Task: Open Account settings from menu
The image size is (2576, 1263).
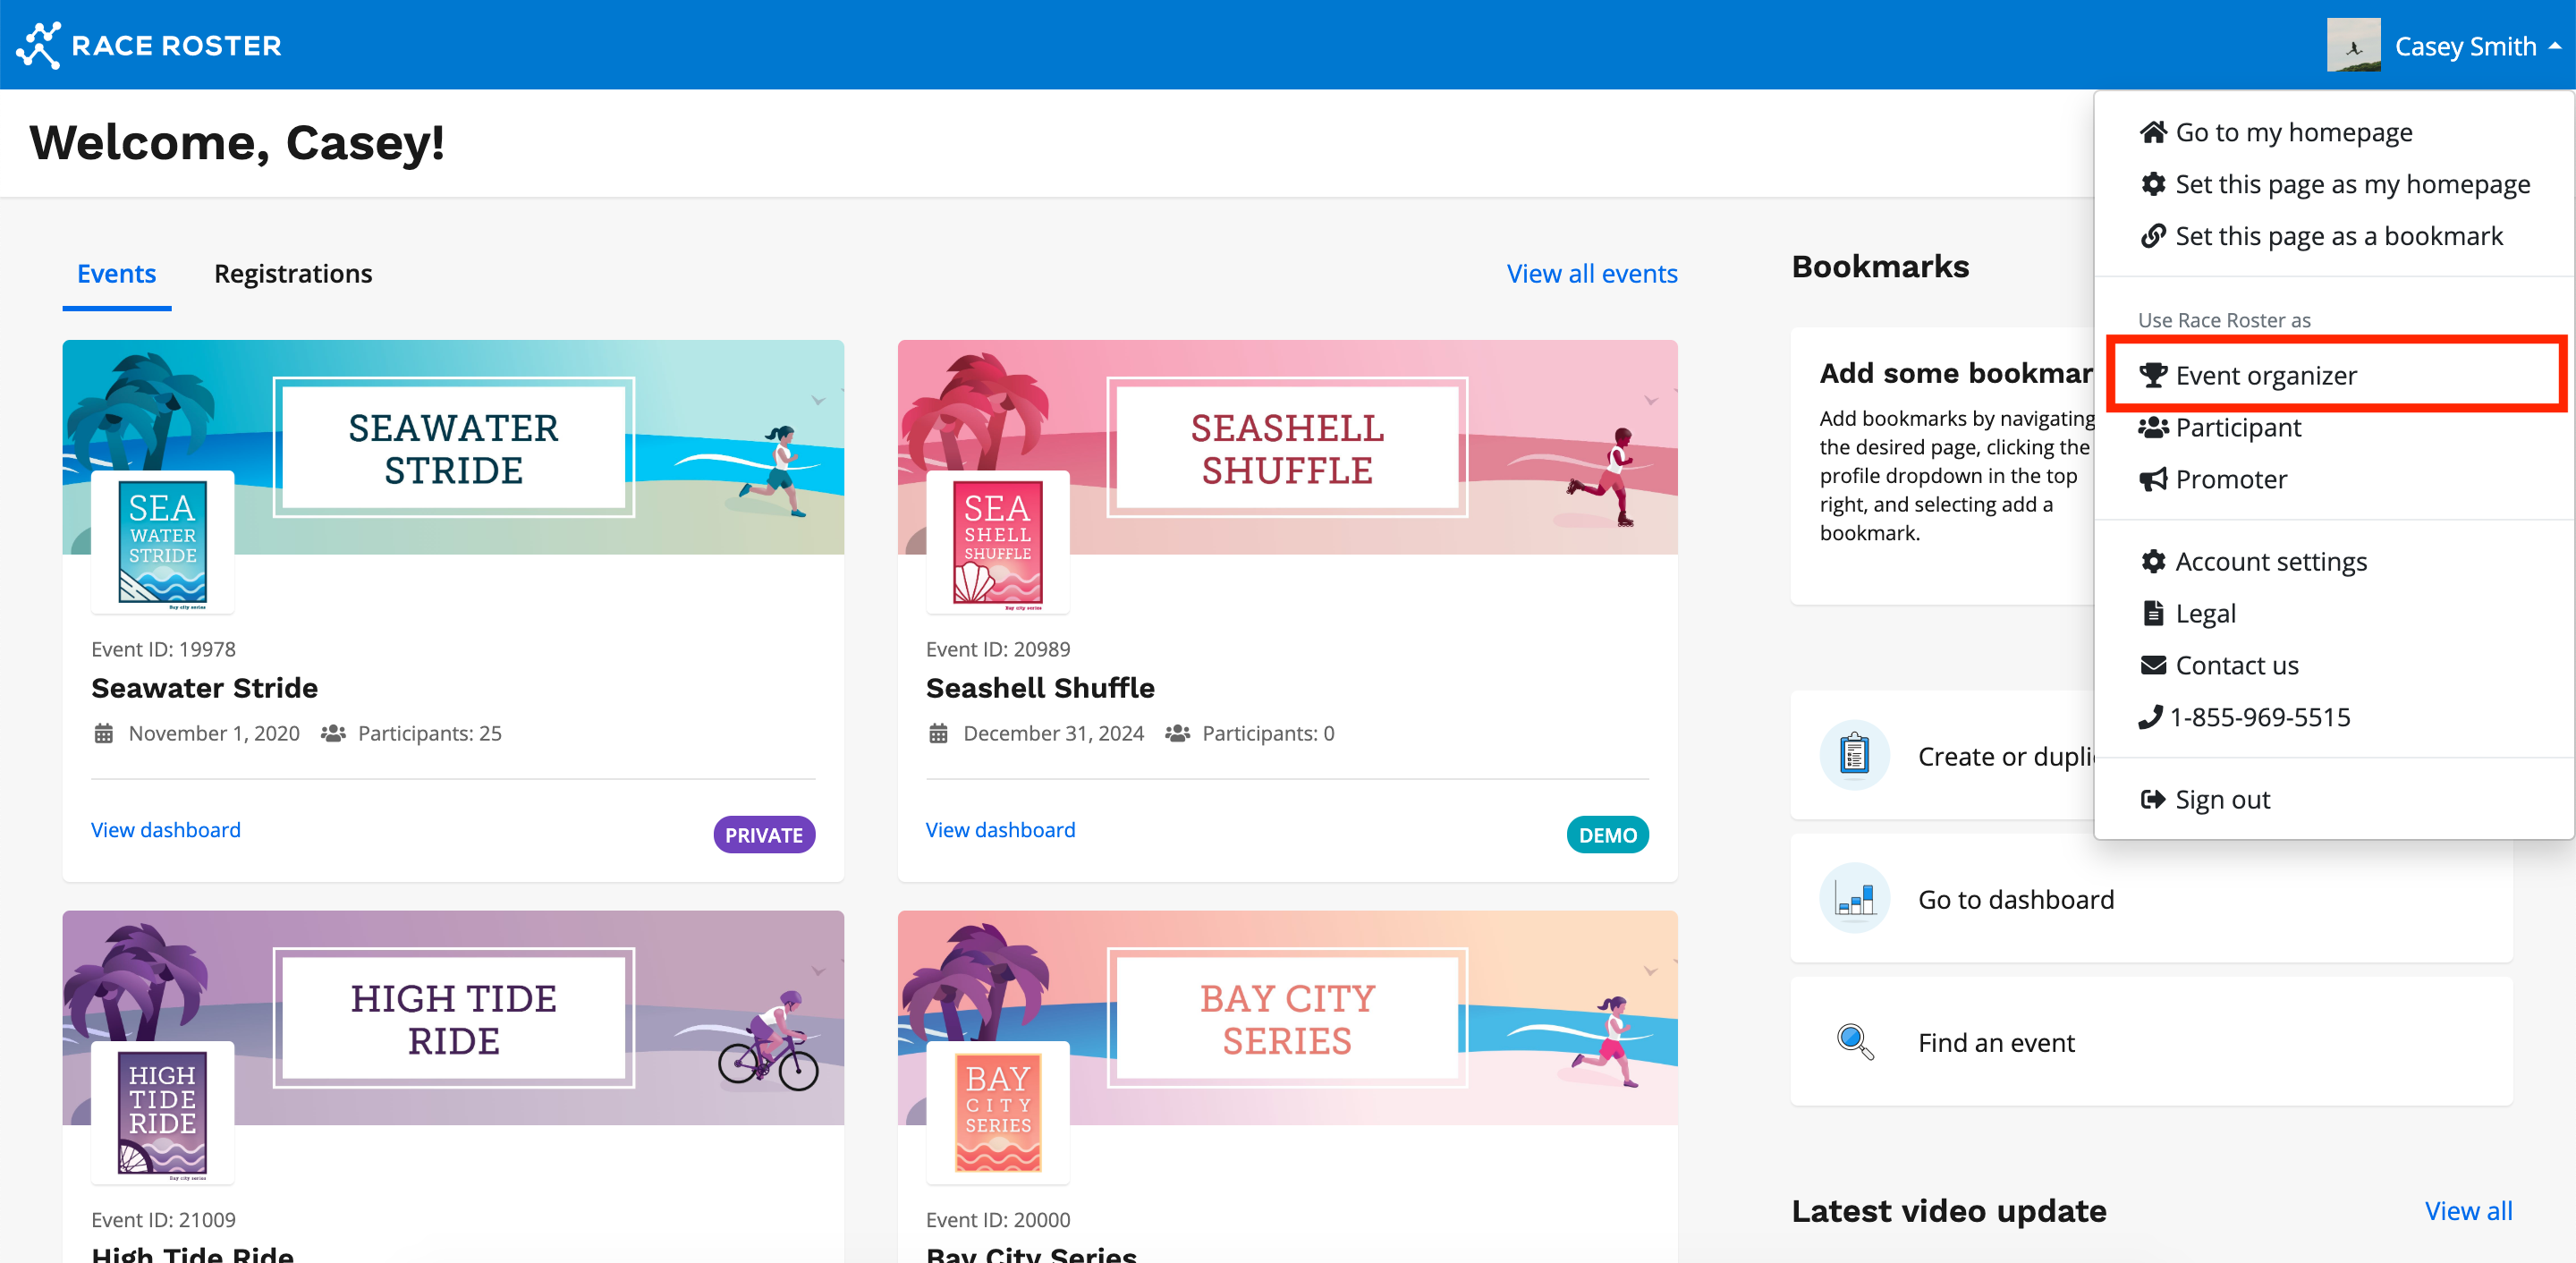Action: click(x=2270, y=562)
